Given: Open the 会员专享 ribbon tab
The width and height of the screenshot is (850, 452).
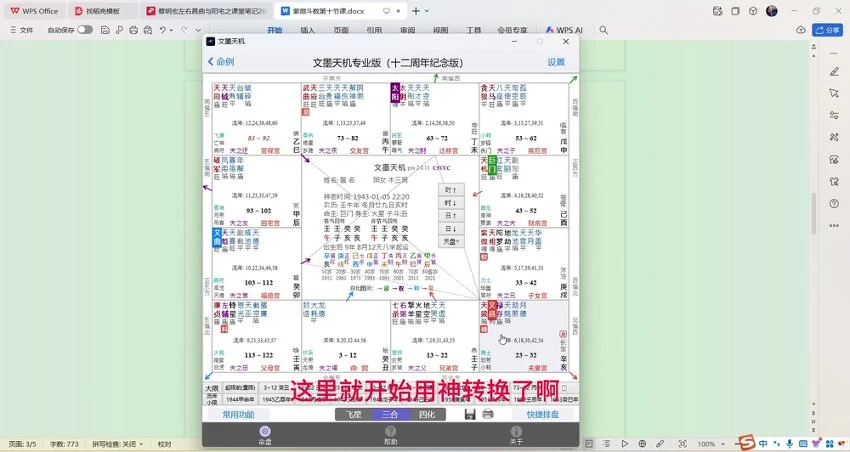Looking at the screenshot, I should pyautogui.click(x=512, y=30).
